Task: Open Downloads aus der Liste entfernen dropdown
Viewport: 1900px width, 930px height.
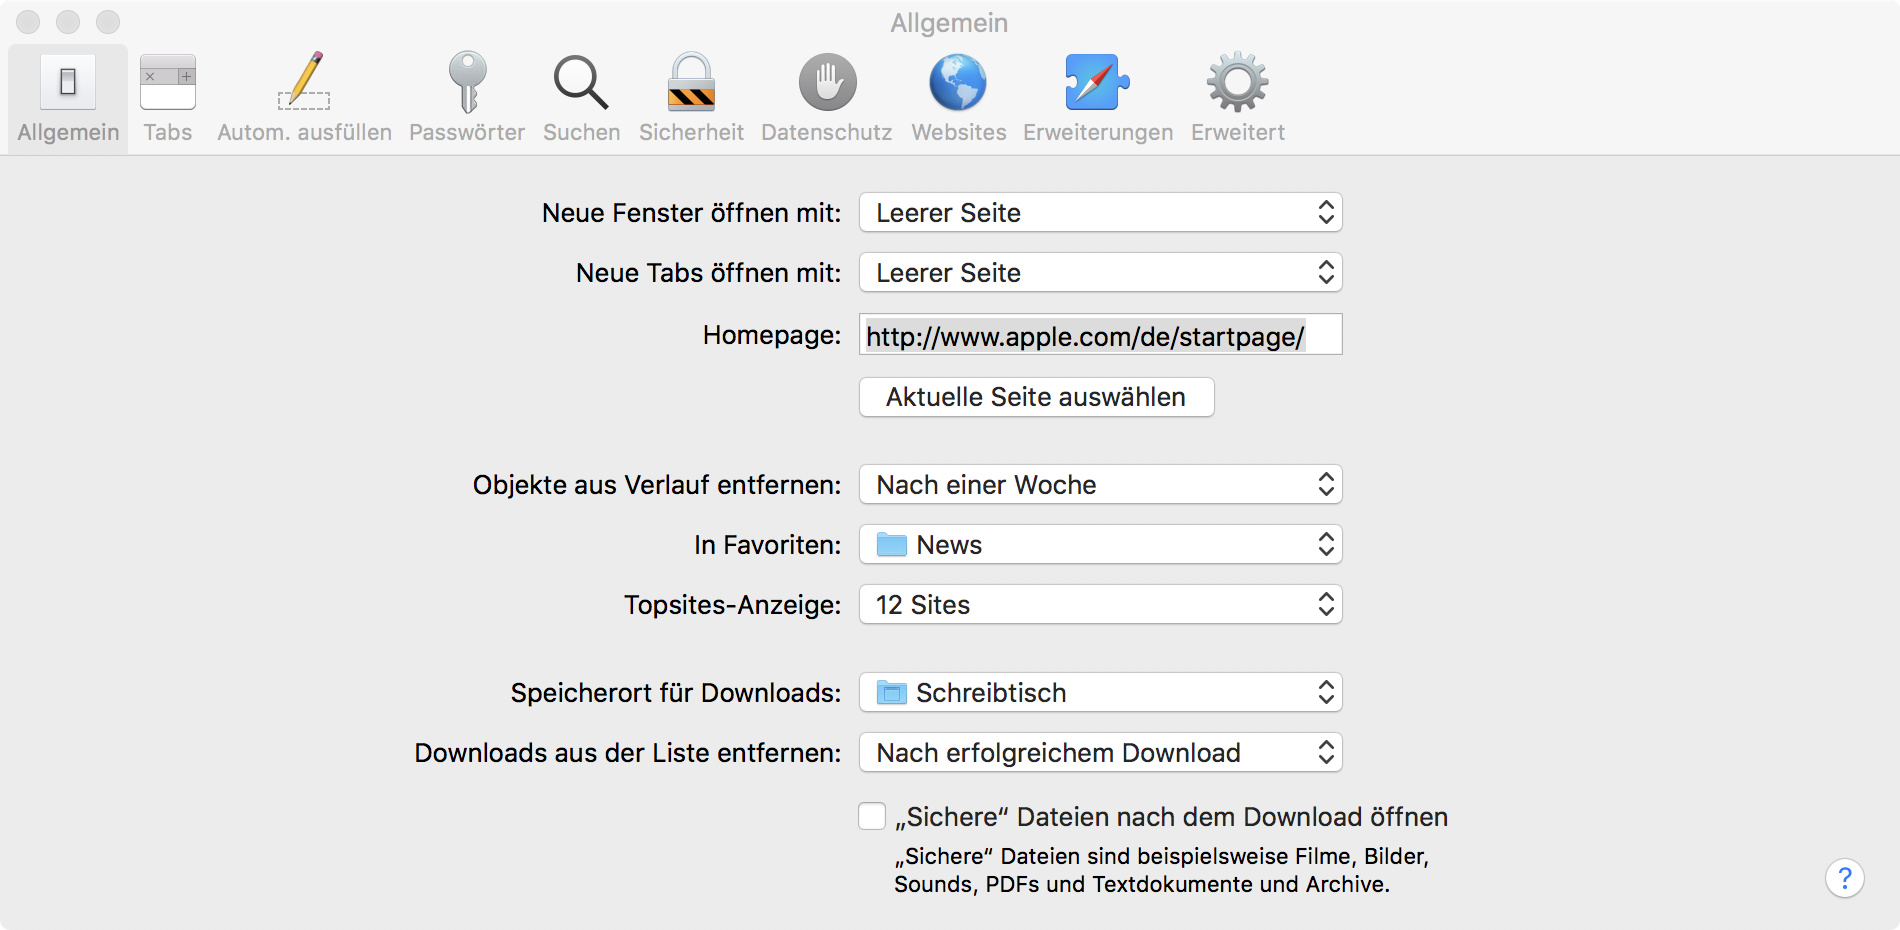Action: point(1100,753)
